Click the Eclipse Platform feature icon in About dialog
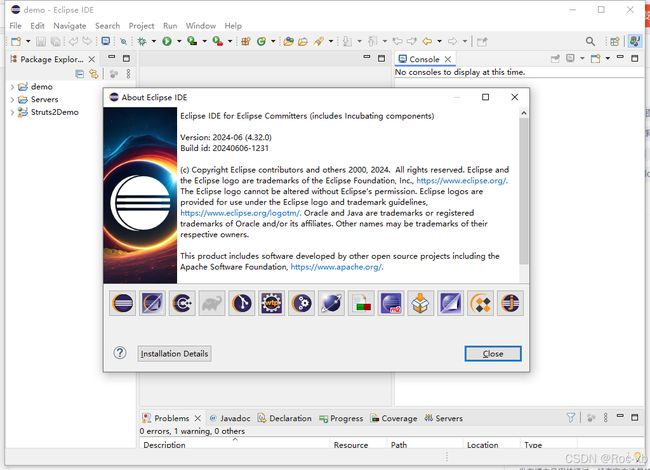 tap(122, 303)
